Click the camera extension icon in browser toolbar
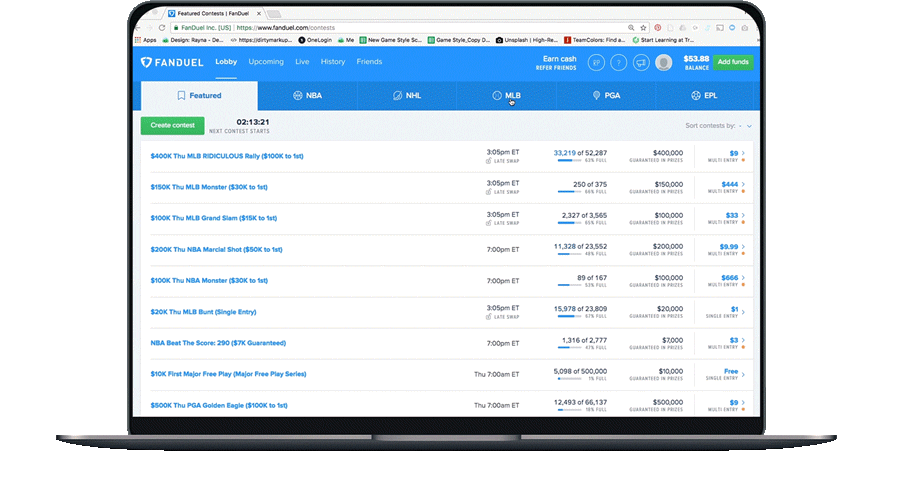This screenshot has width=900, height=478. point(744,28)
